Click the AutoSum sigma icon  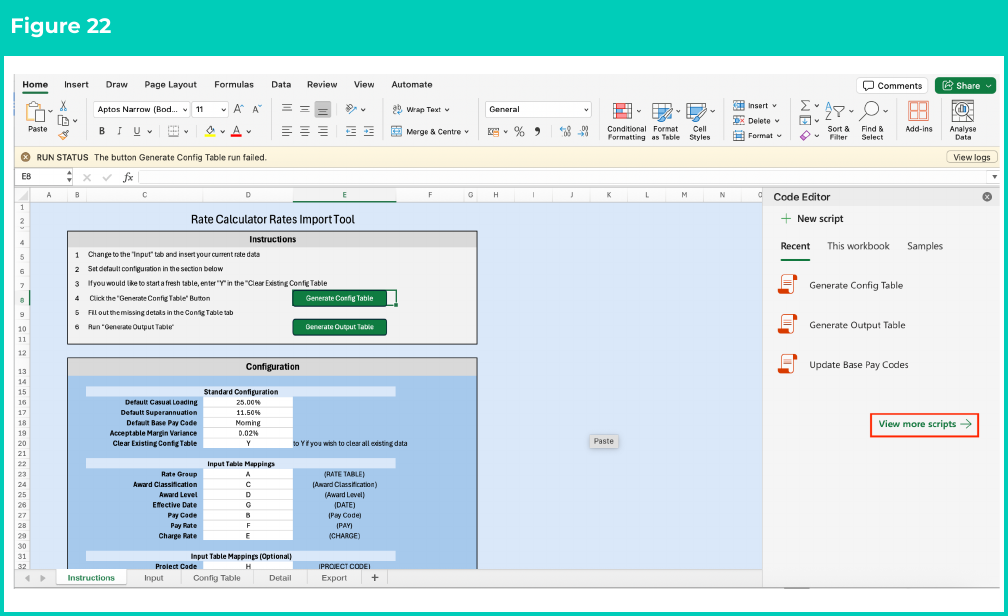click(x=805, y=105)
